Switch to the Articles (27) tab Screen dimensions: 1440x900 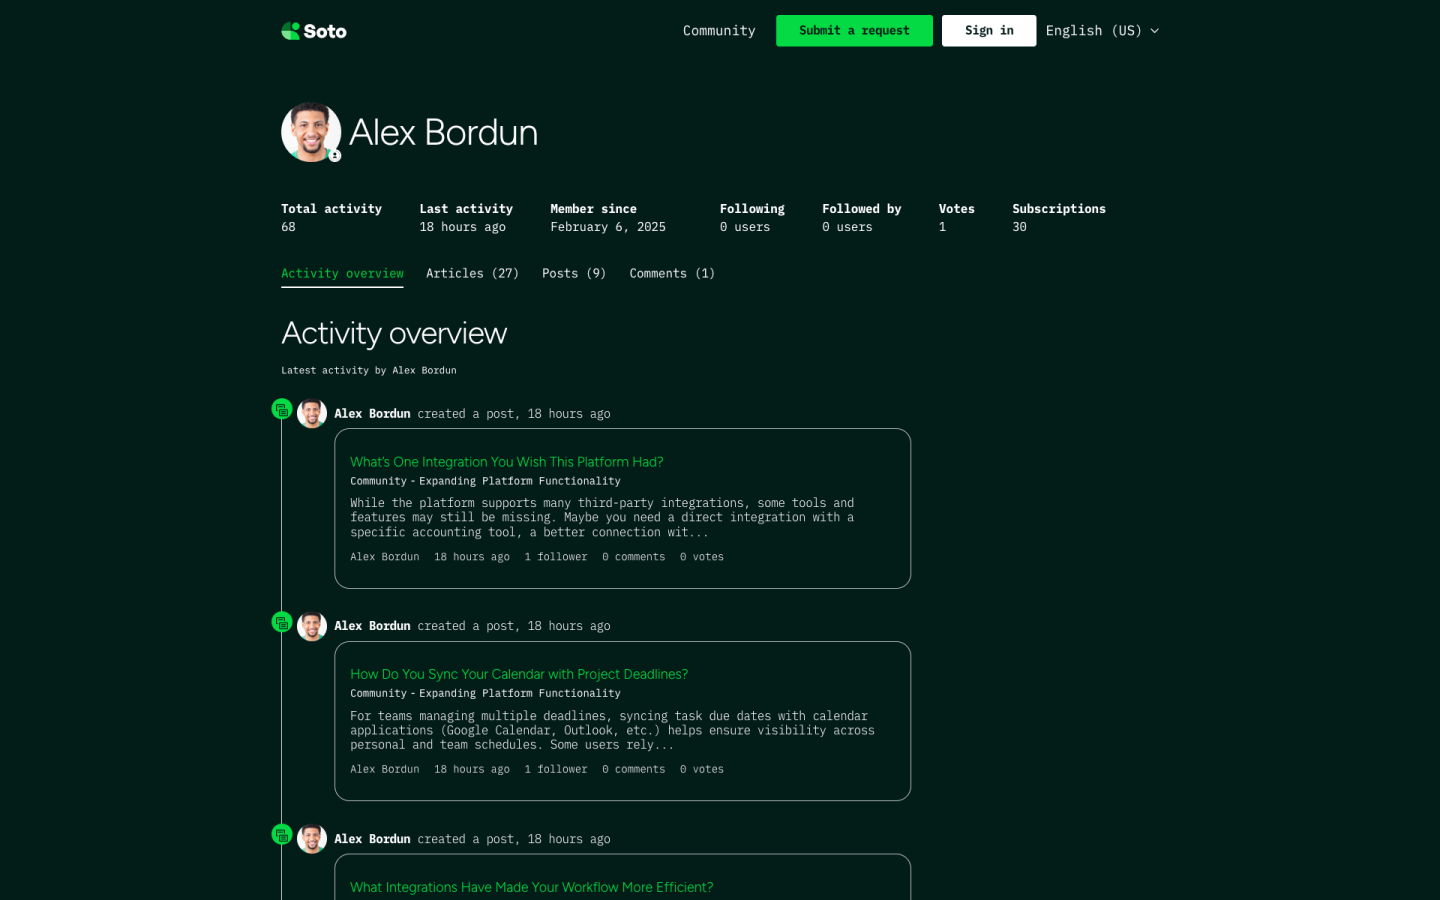[x=472, y=273]
